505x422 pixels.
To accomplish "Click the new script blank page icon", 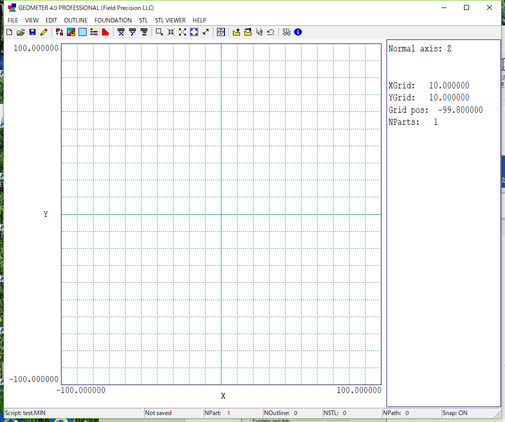I will [x=9, y=32].
